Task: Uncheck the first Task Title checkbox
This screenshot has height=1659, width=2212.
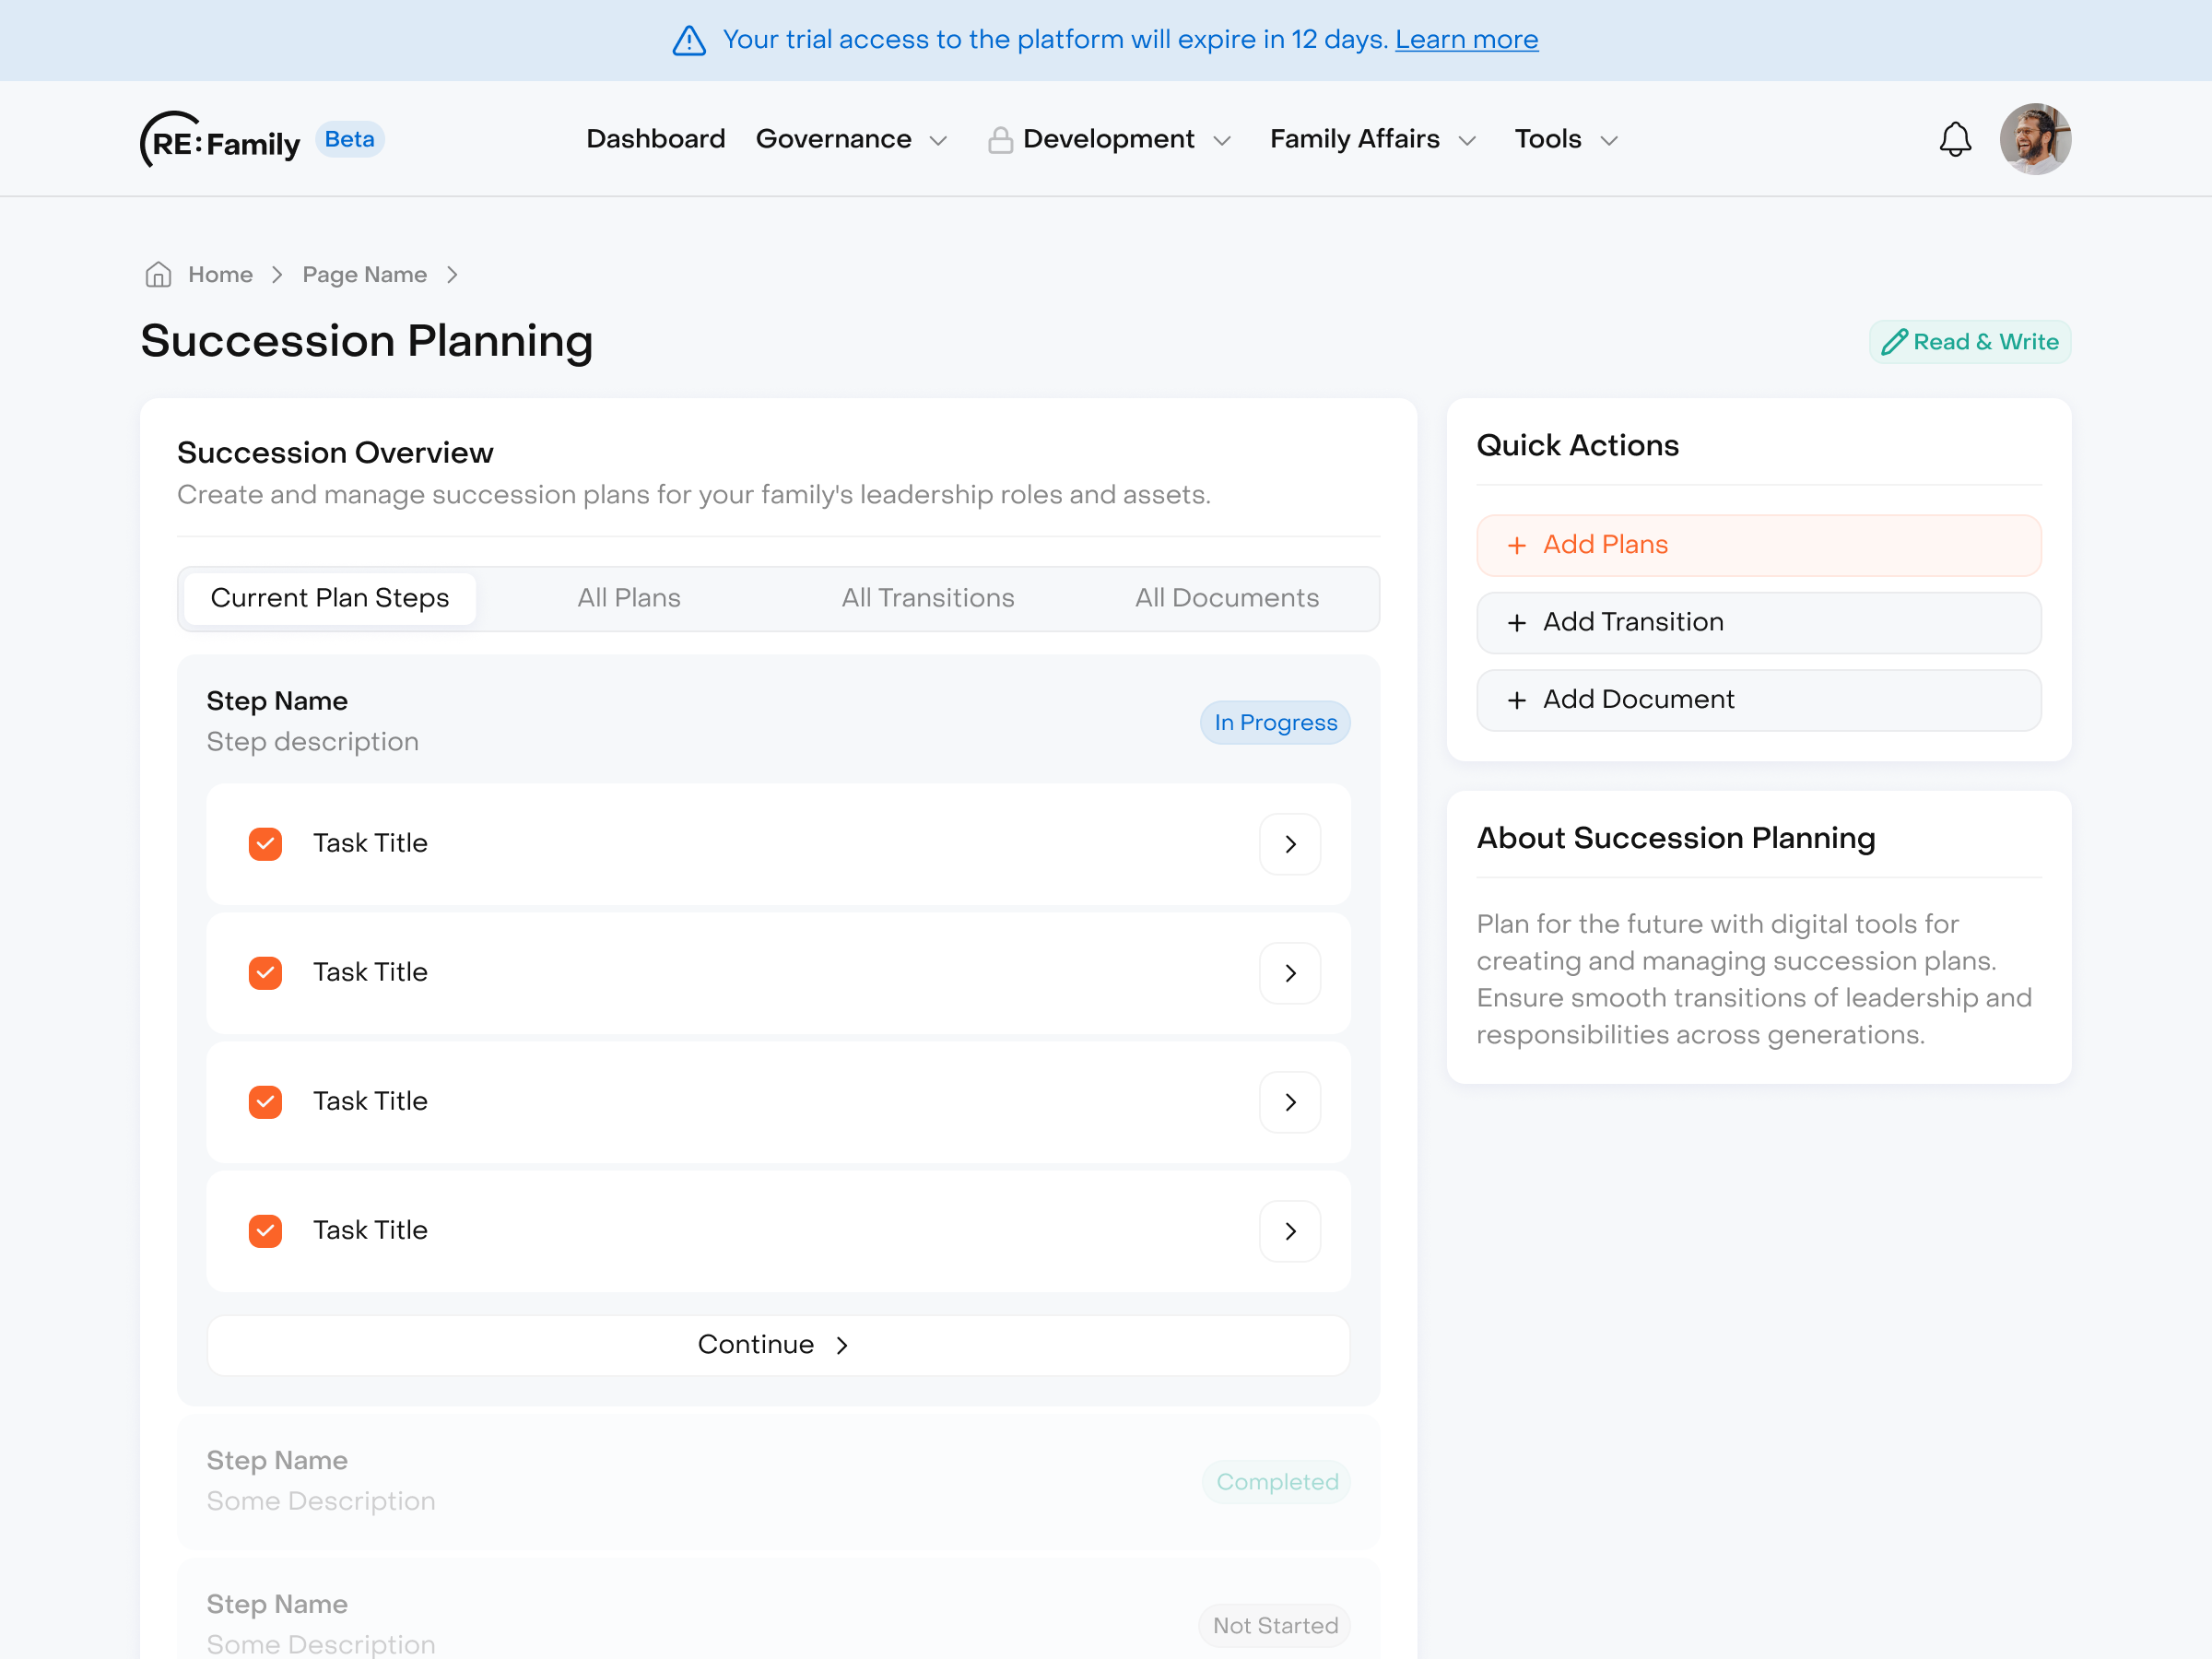Action: tap(265, 843)
